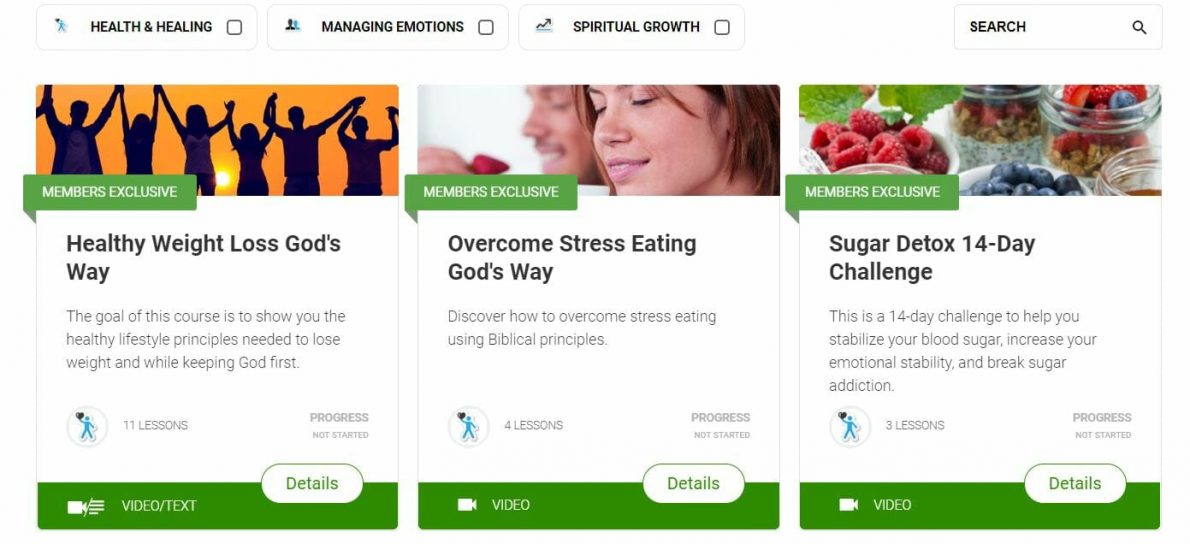1190x544 pixels.
Task: Open Details for Overcome Stress Eating course
Action: (694, 483)
